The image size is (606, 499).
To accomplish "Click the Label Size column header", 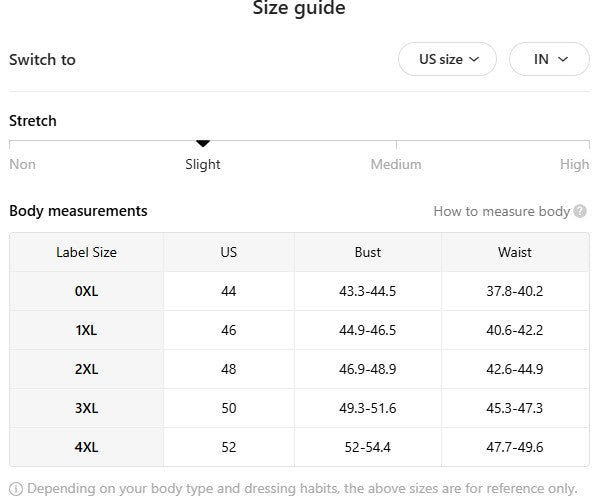I will click(86, 252).
